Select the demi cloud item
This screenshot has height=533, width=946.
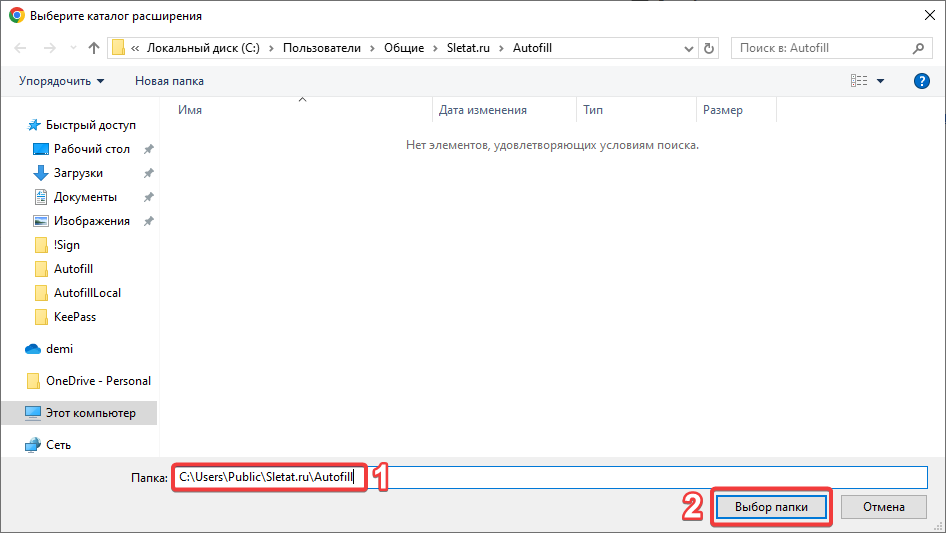point(59,349)
